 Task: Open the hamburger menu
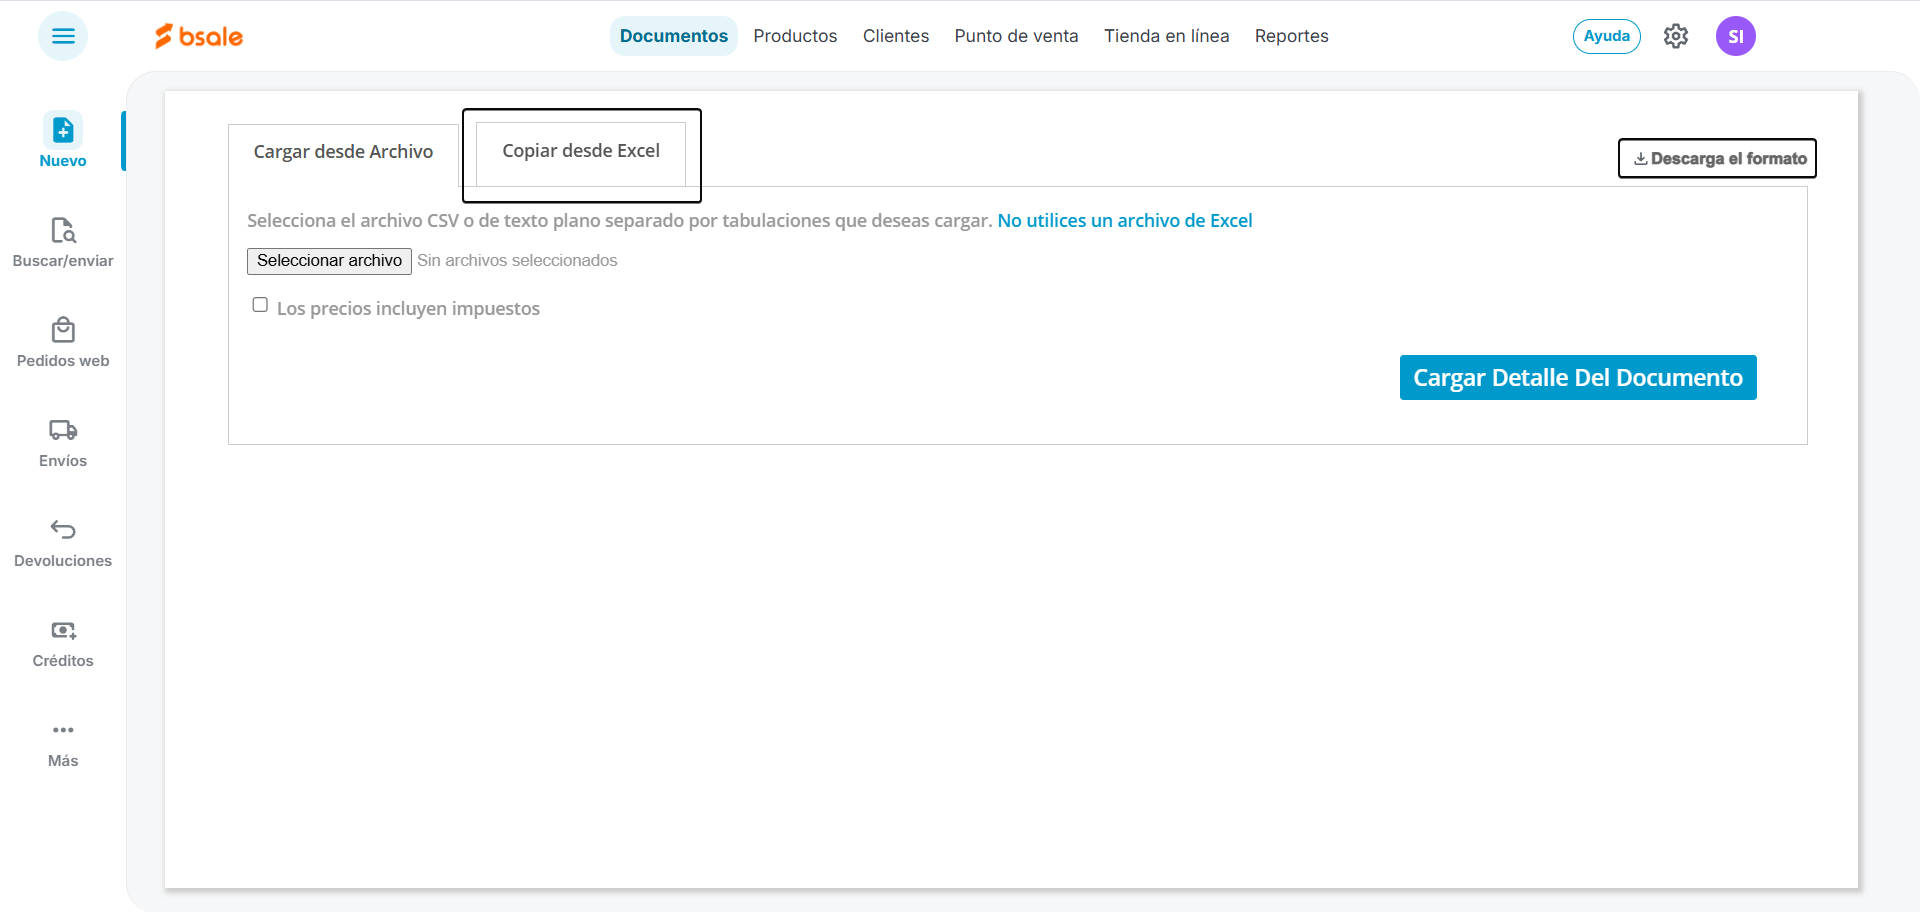(63, 36)
